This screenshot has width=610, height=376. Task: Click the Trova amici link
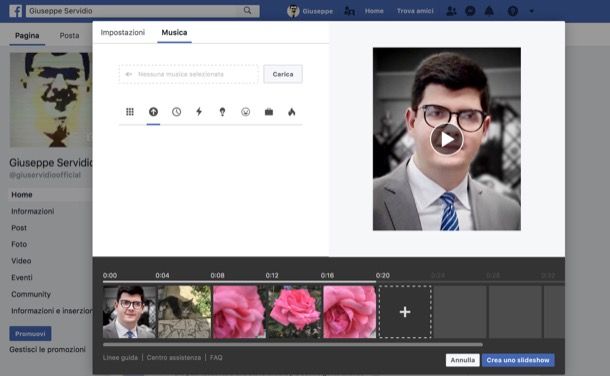(415, 11)
